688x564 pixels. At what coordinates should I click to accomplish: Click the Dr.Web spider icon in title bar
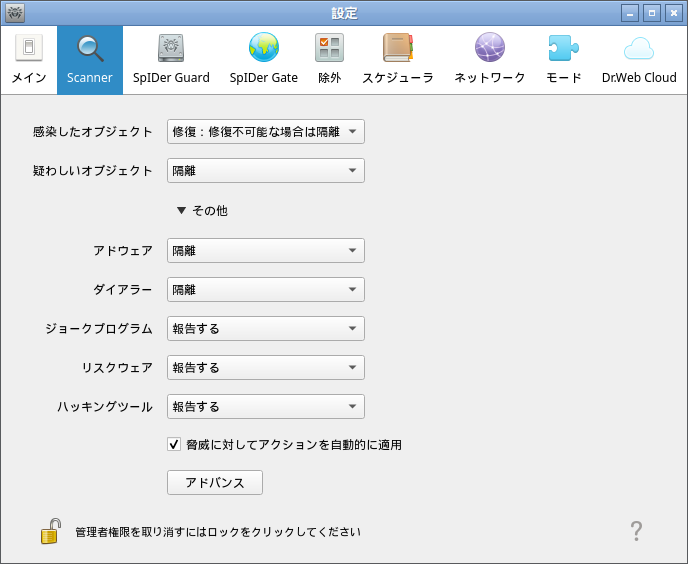tap(14, 13)
